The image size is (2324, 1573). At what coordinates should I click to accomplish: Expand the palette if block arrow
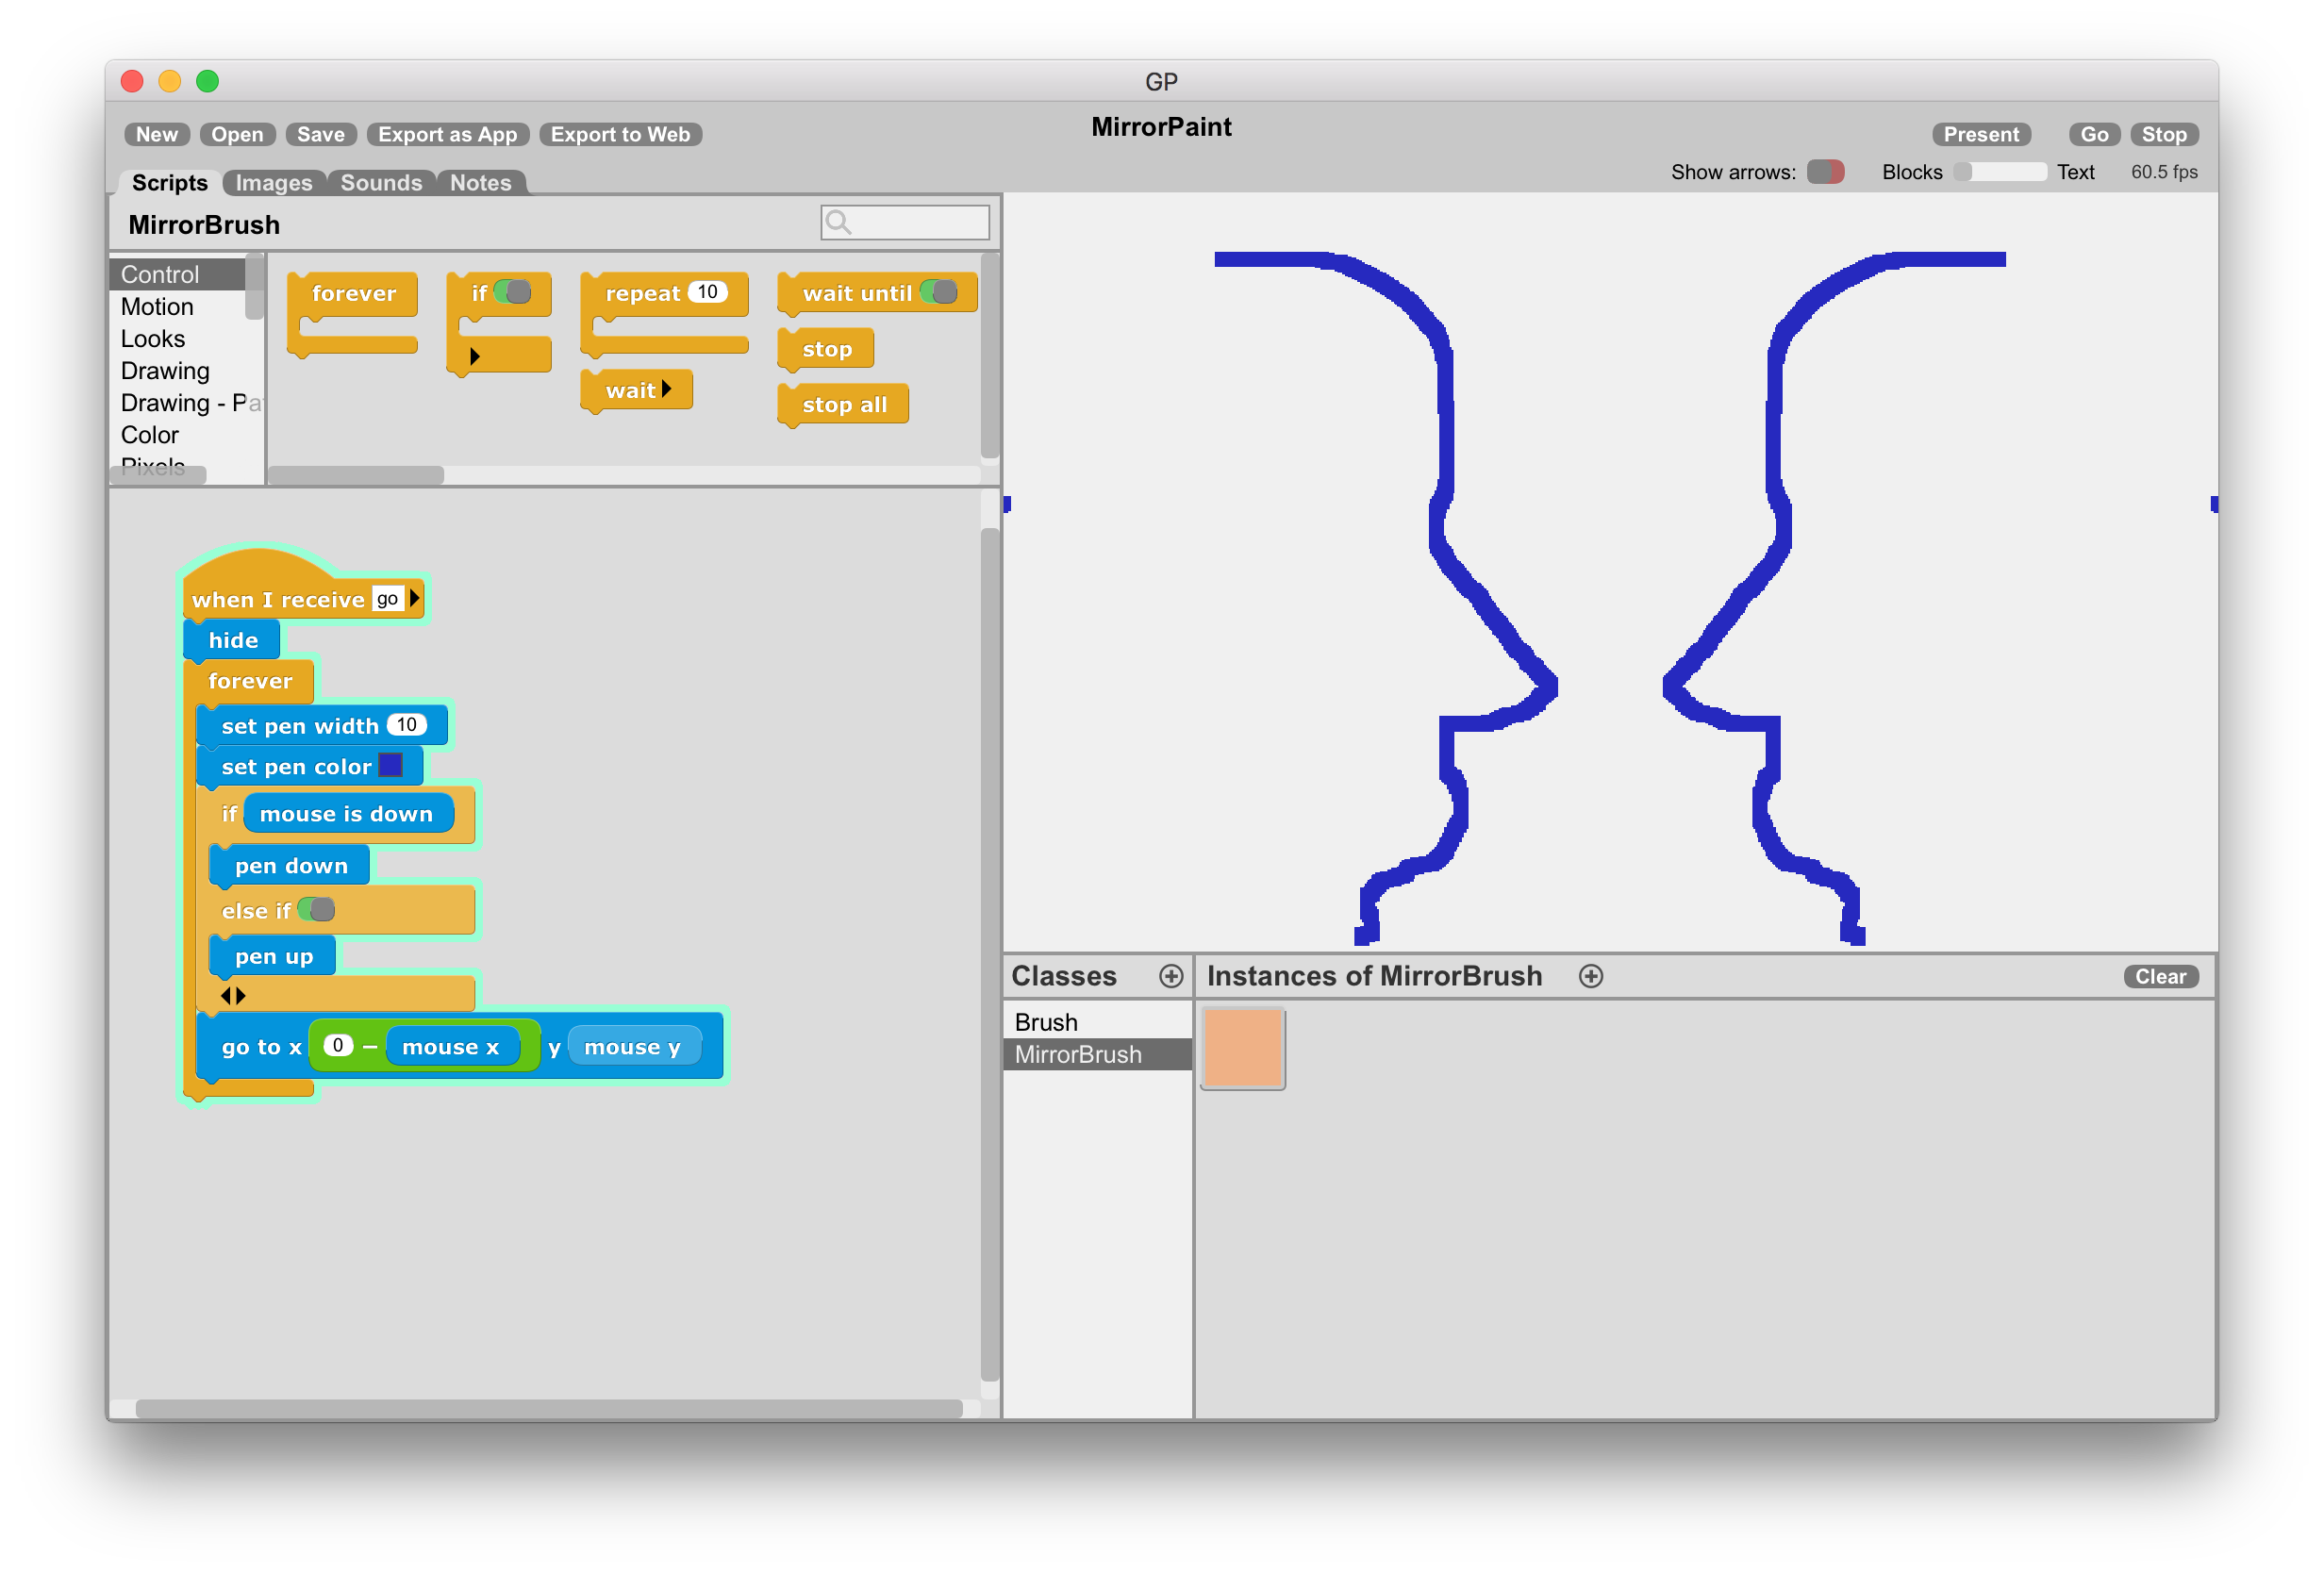[x=475, y=356]
